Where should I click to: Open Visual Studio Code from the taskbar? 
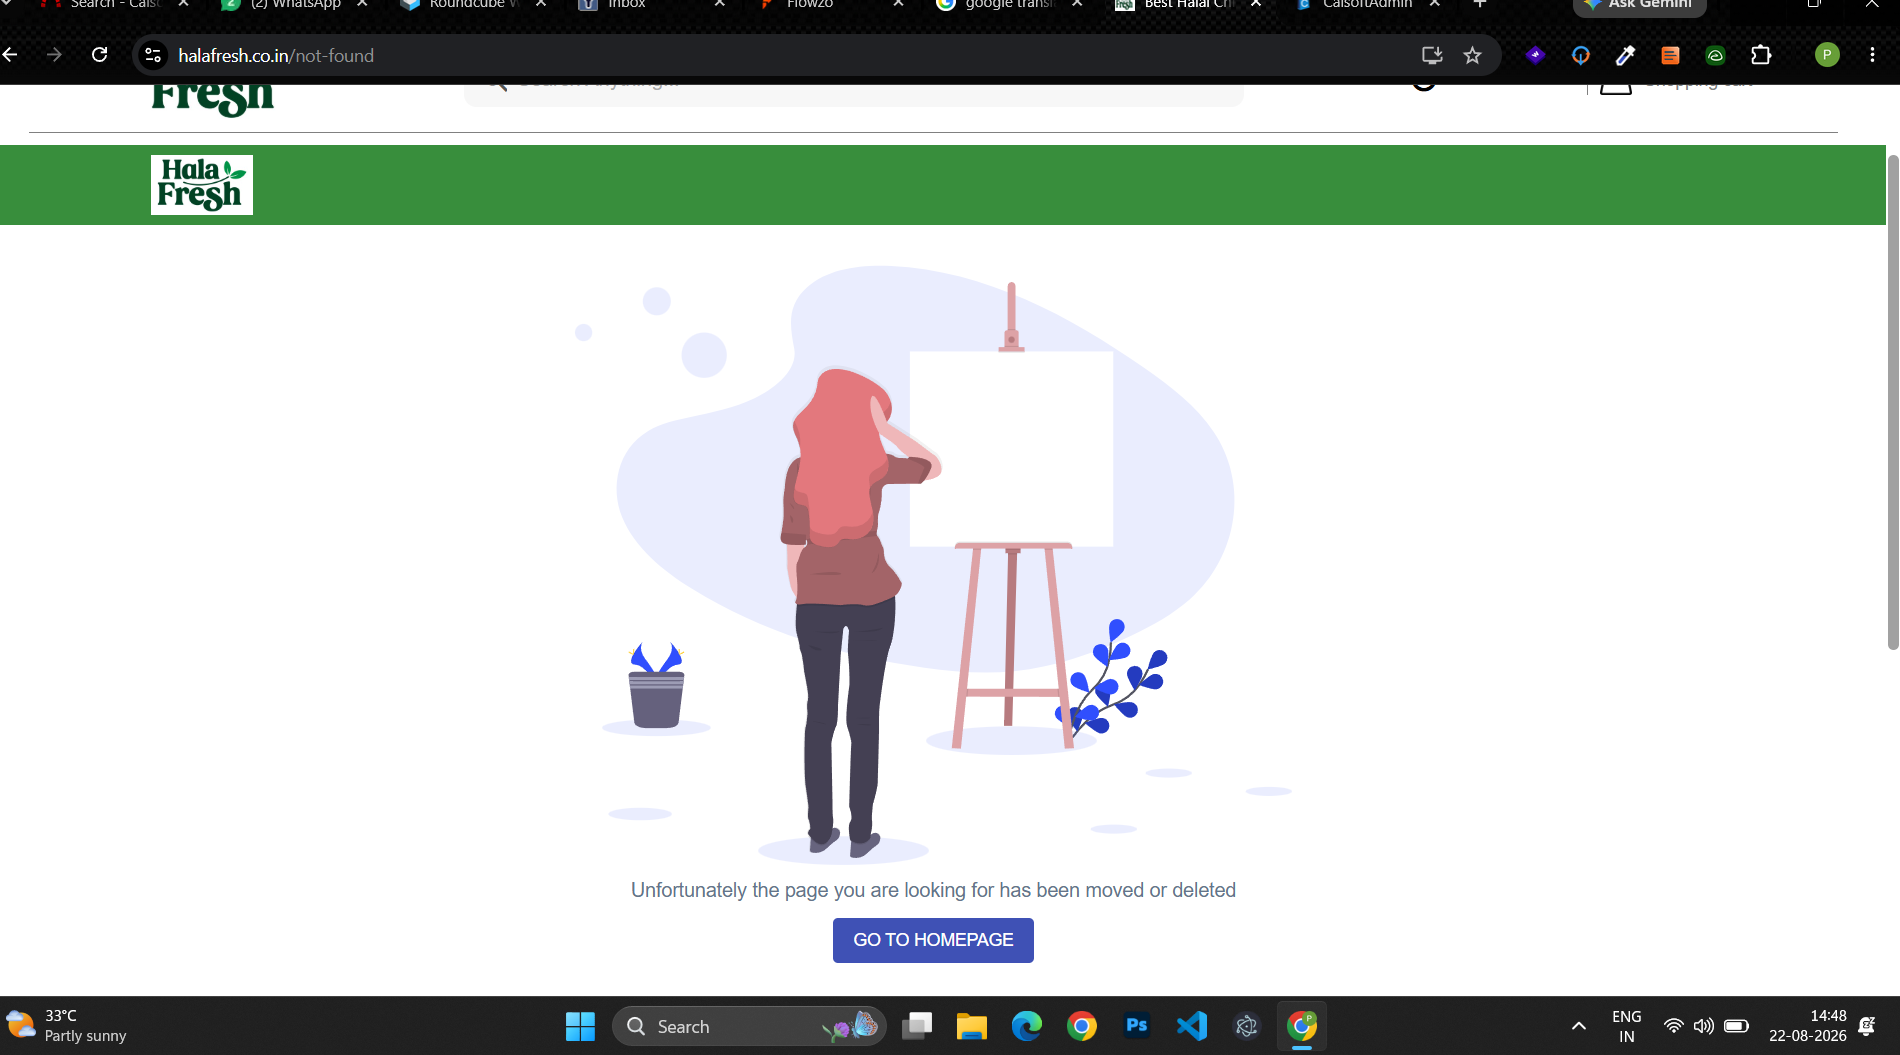coord(1192,1026)
